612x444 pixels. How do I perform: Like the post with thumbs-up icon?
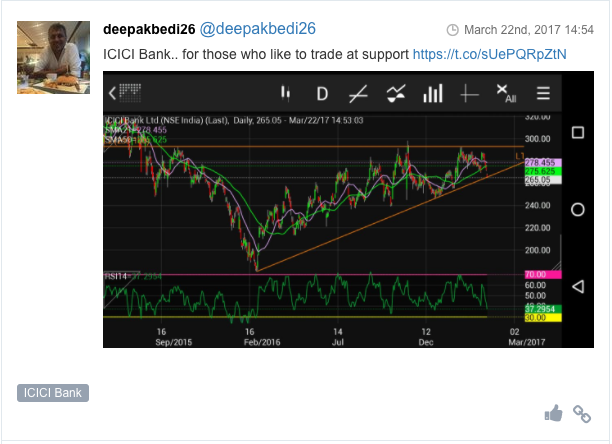coord(553,413)
